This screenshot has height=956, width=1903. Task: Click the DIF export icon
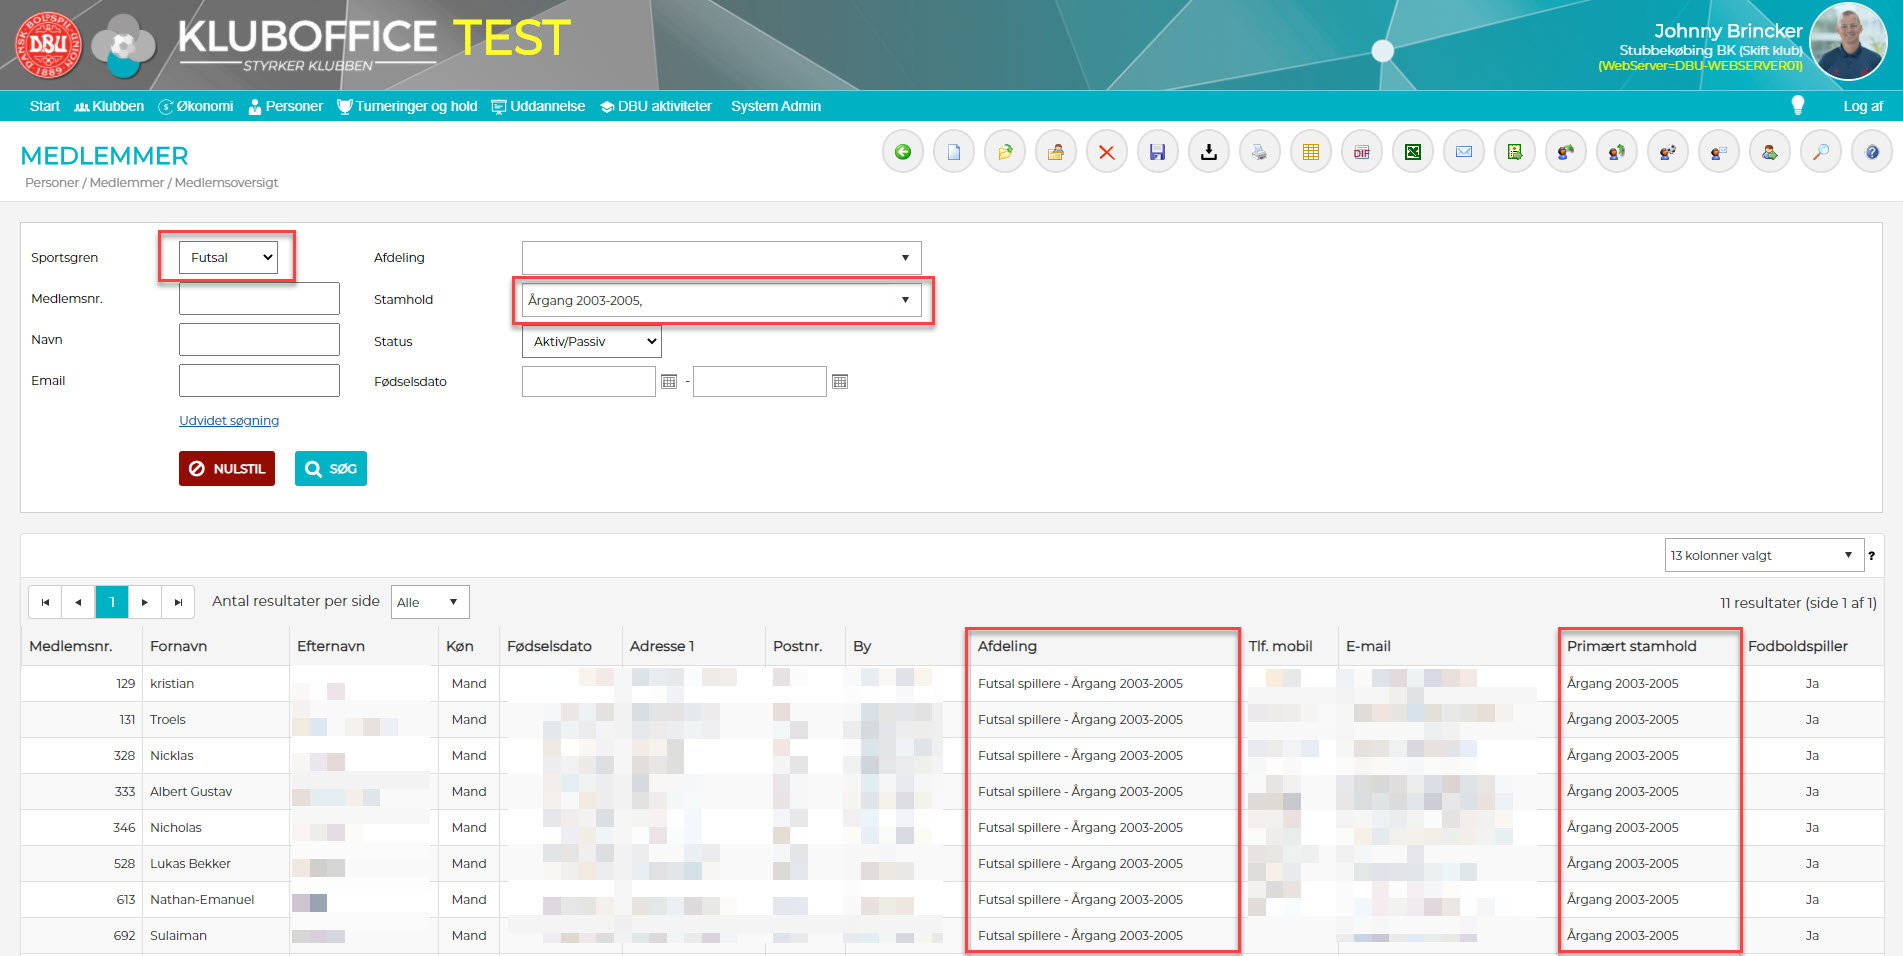pyautogui.click(x=1362, y=152)
